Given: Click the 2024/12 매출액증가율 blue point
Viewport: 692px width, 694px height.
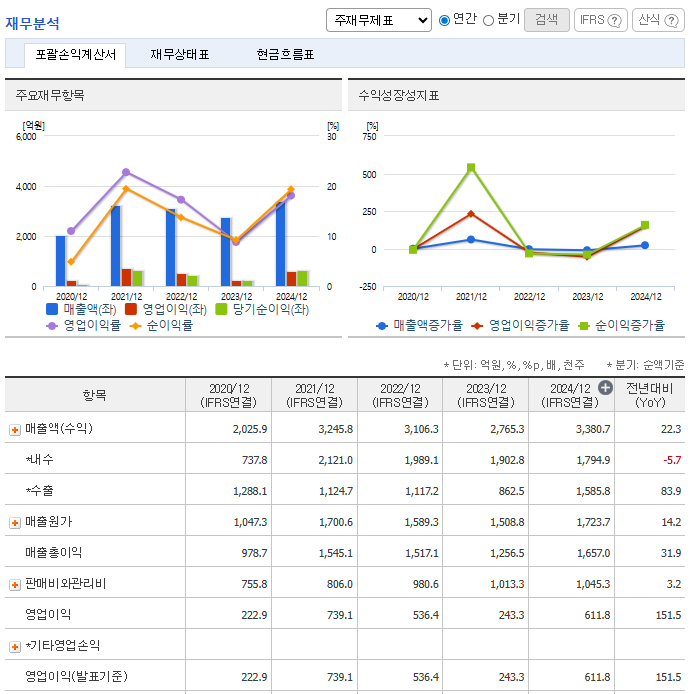Looking at the screenshot, I should tap(645, 245).
